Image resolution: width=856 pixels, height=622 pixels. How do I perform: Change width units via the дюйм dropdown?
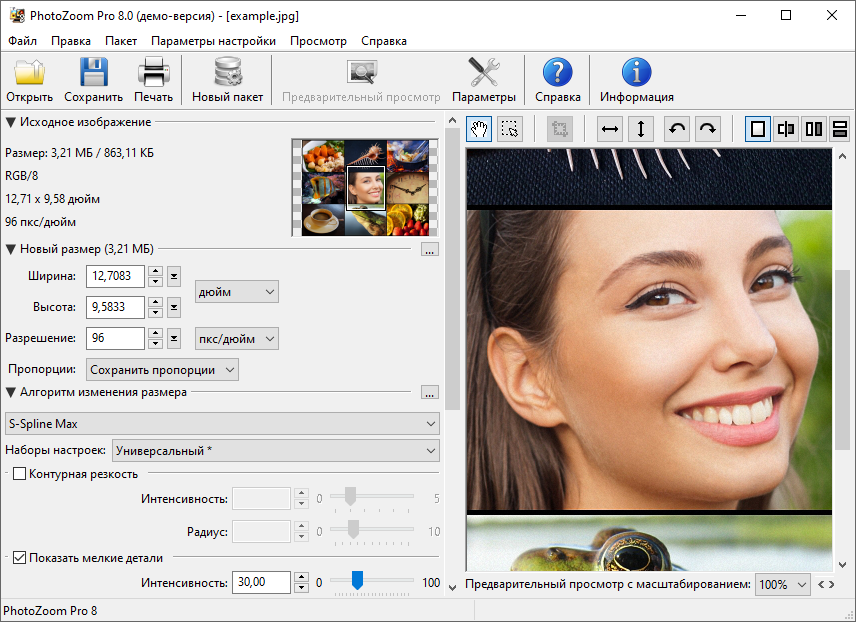(236, 290)
